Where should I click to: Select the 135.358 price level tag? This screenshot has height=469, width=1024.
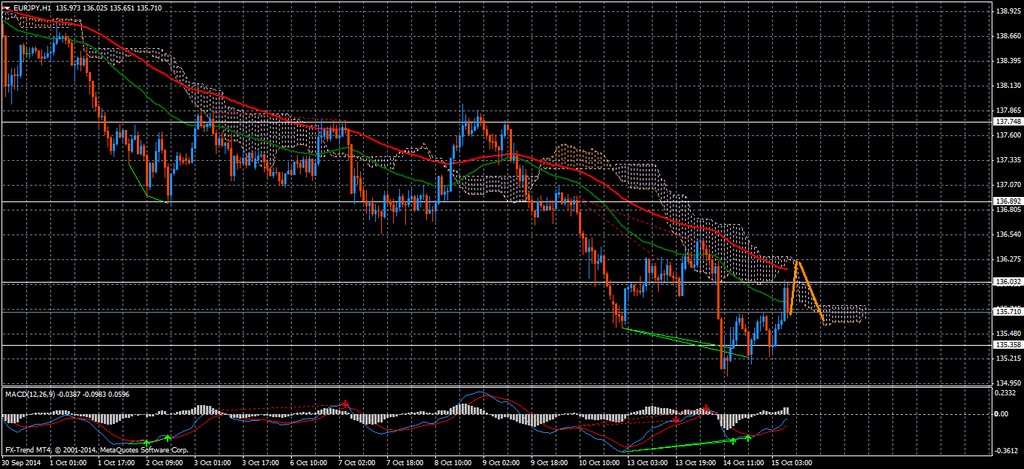(x=1007, y=346)
